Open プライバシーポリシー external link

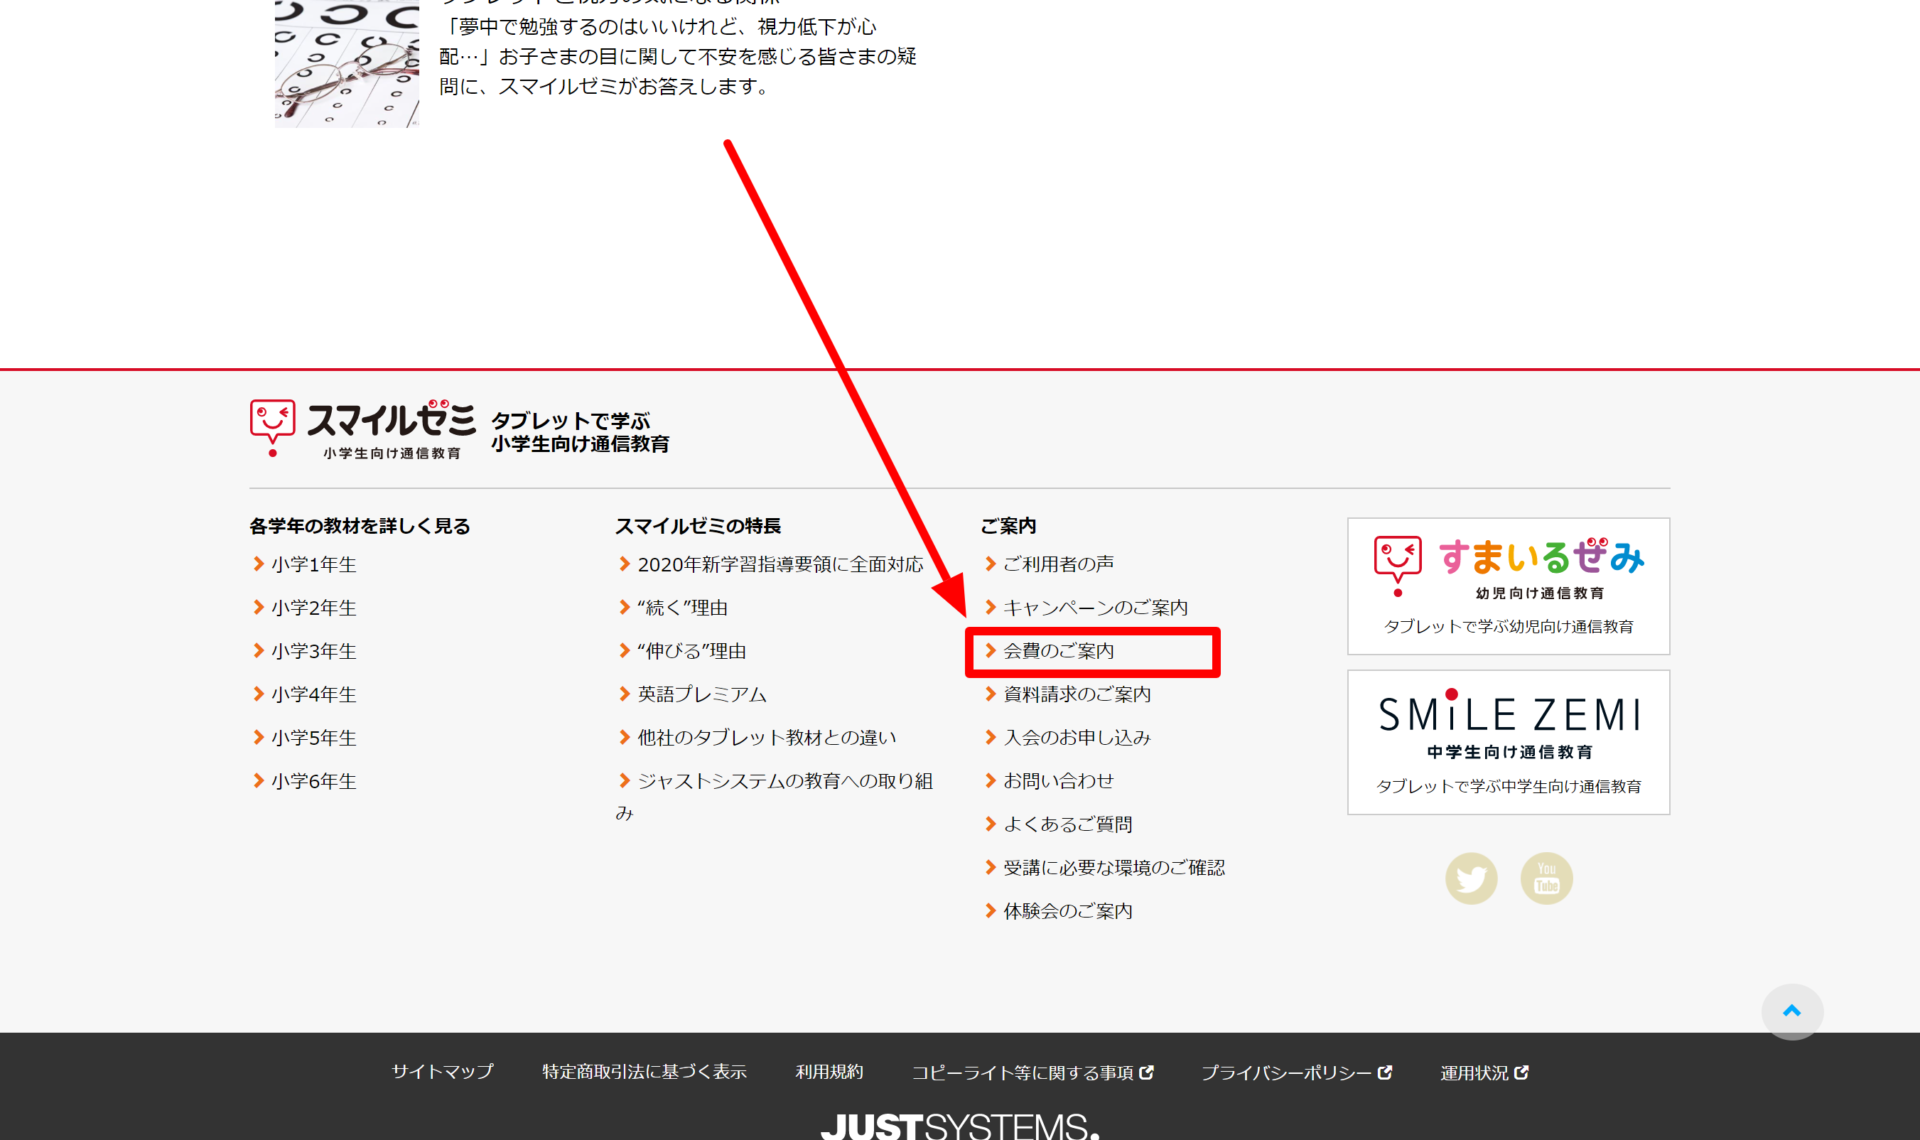coord(1296,1072)
